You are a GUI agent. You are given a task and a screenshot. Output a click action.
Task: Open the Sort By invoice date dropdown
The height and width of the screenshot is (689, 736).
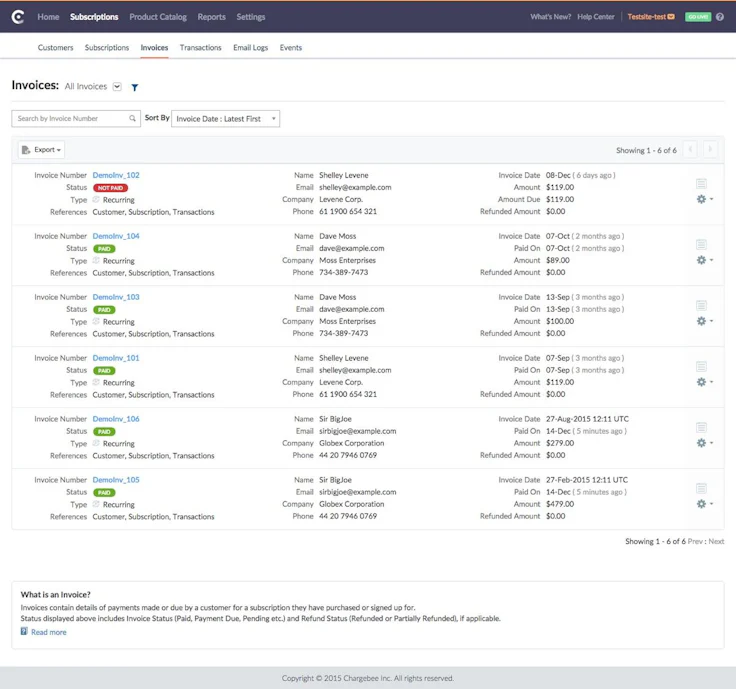point(225,119)
